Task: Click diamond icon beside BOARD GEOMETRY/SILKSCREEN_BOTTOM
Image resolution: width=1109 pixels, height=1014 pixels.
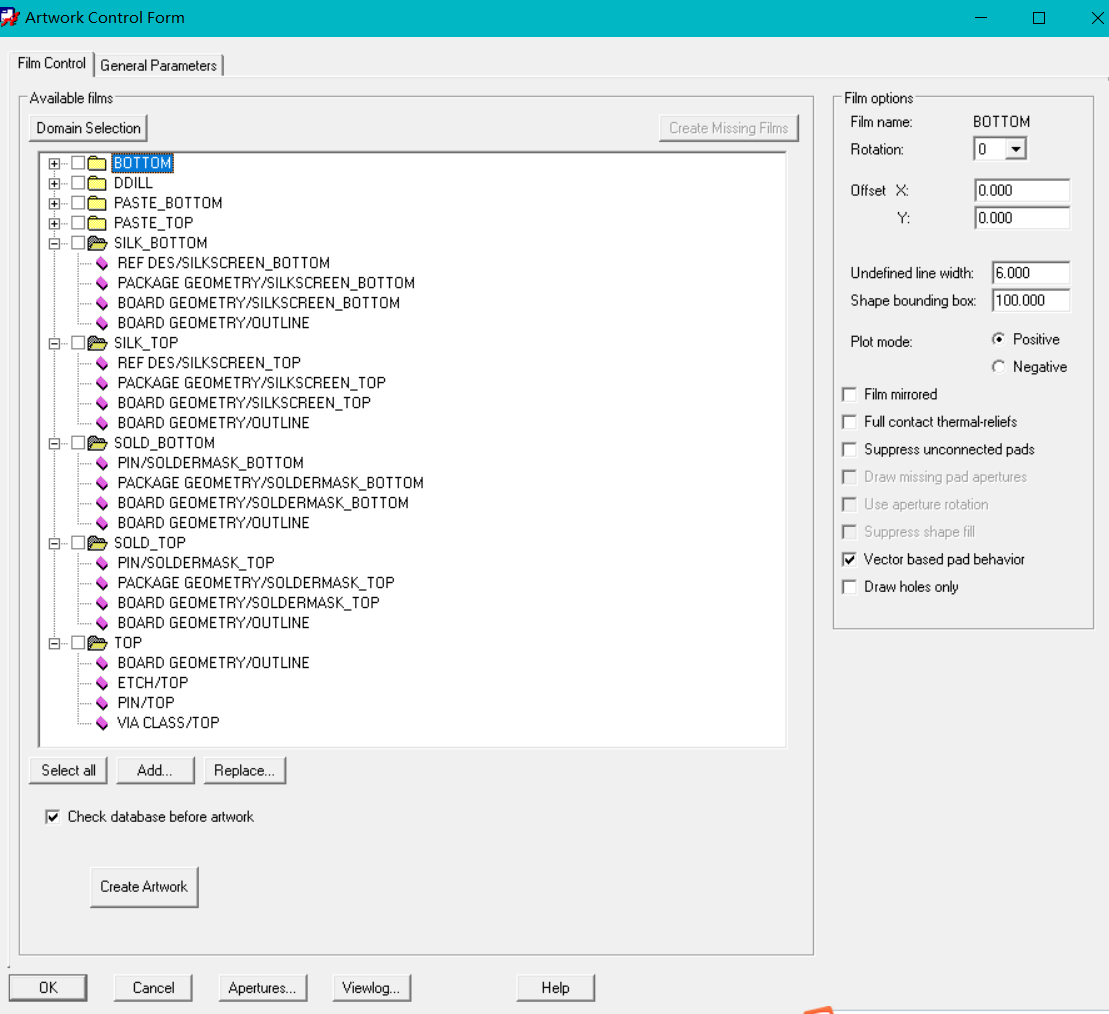Action: [103, 303]
